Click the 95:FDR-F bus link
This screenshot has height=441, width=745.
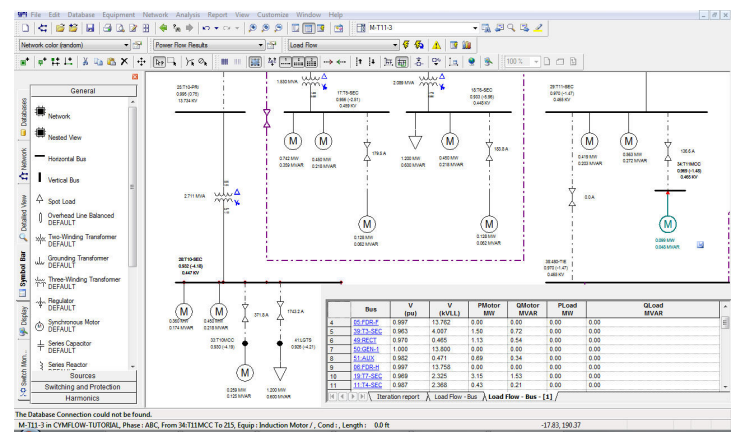click(364, 323)
